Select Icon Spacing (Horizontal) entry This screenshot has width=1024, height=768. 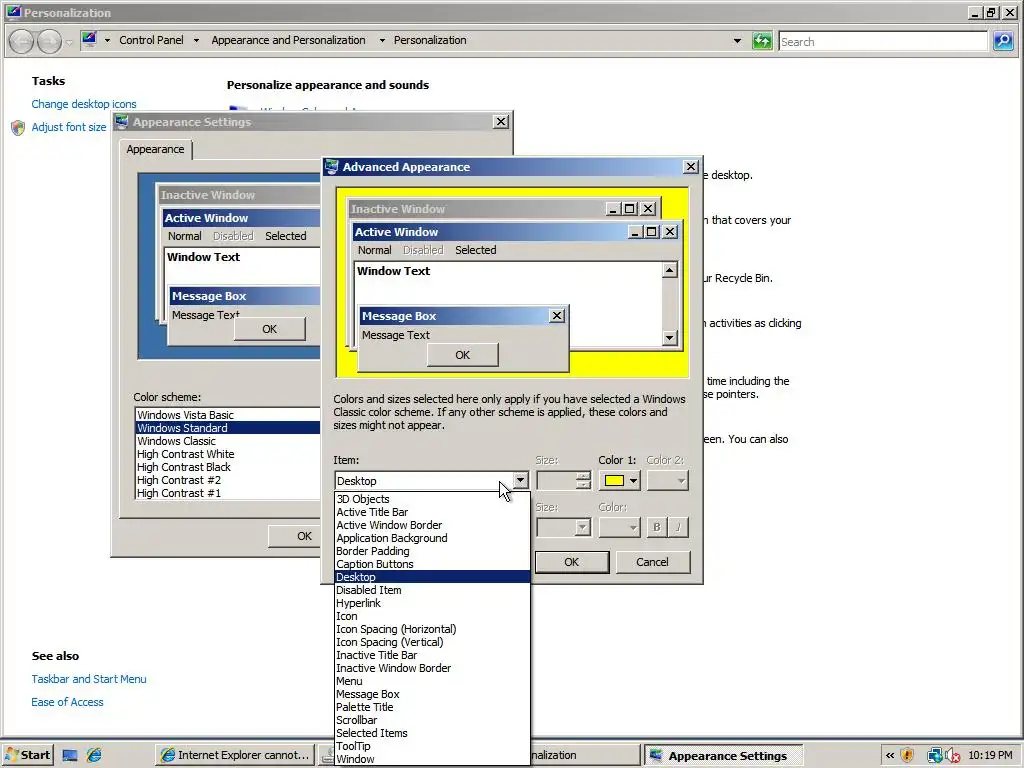click(x=432, y=630)
